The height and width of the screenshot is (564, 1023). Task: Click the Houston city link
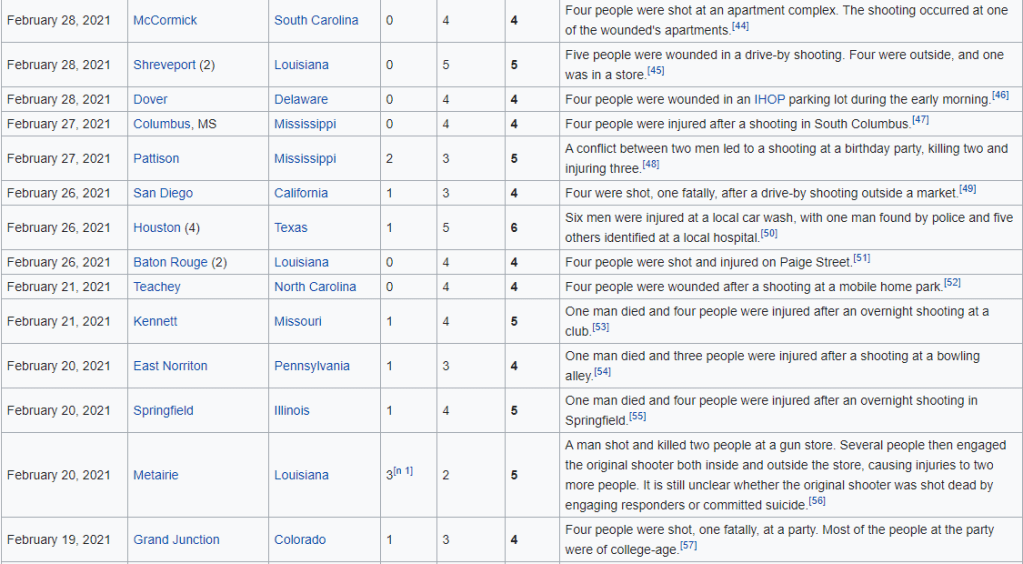(156, 228)
